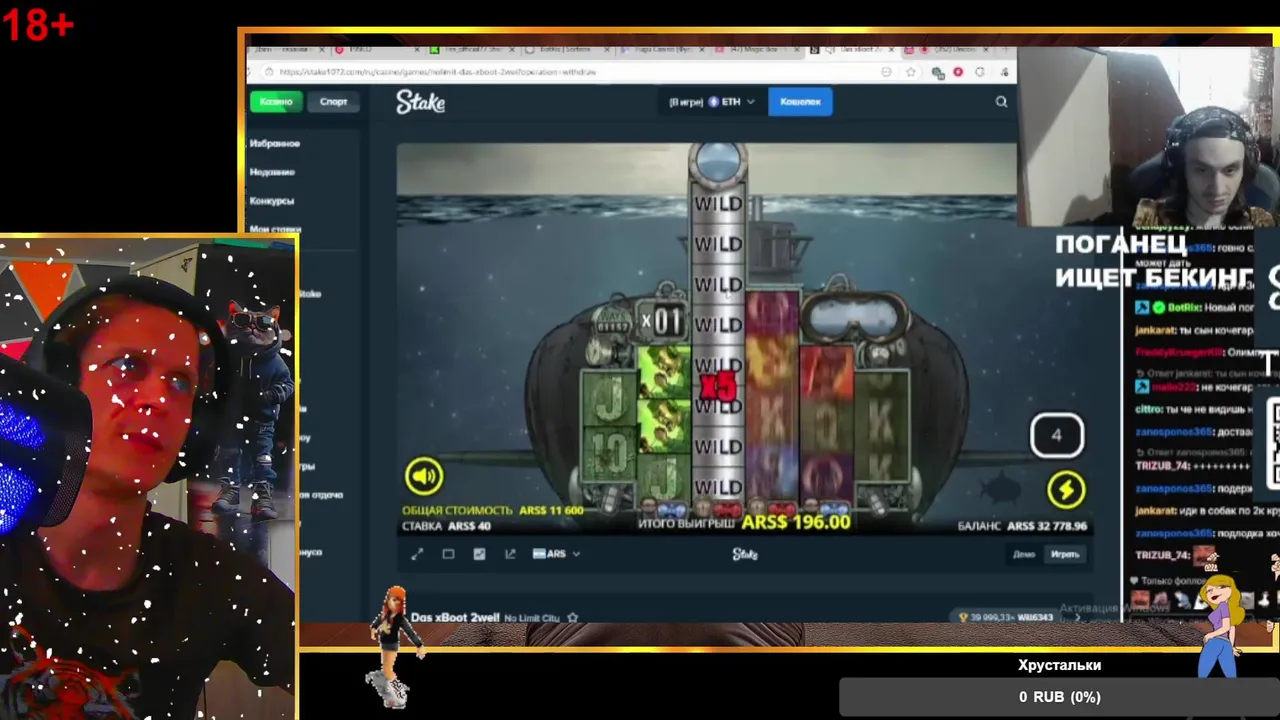The height and width of the screenshot is (720, 1280).
Task: Open Мои ставки in the sidebar
Action: coord(274,229)
